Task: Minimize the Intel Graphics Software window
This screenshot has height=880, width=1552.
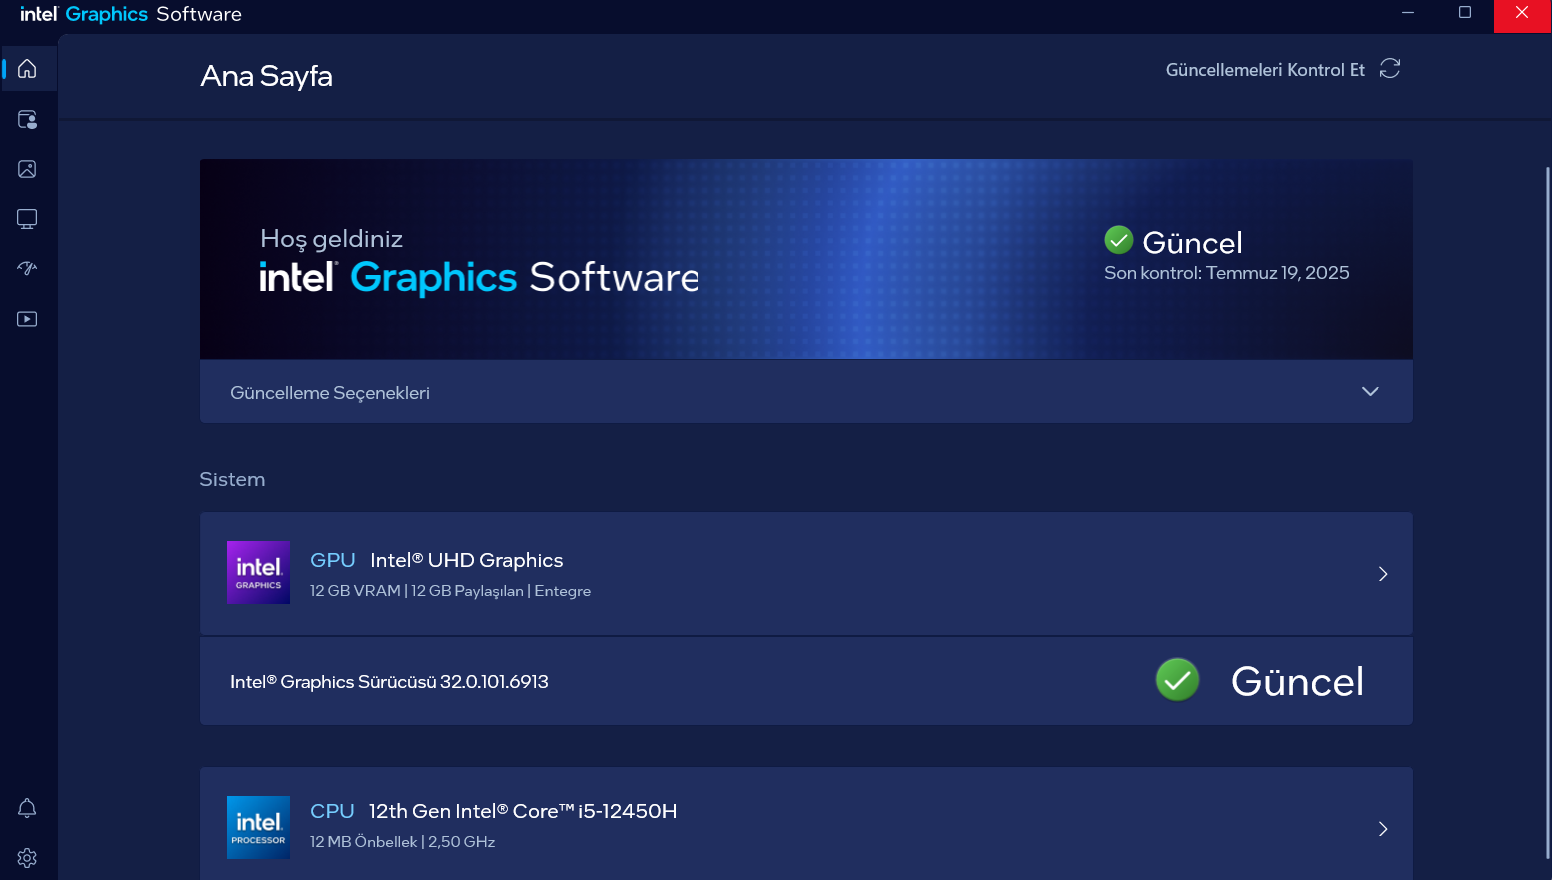Action: 1408,13
